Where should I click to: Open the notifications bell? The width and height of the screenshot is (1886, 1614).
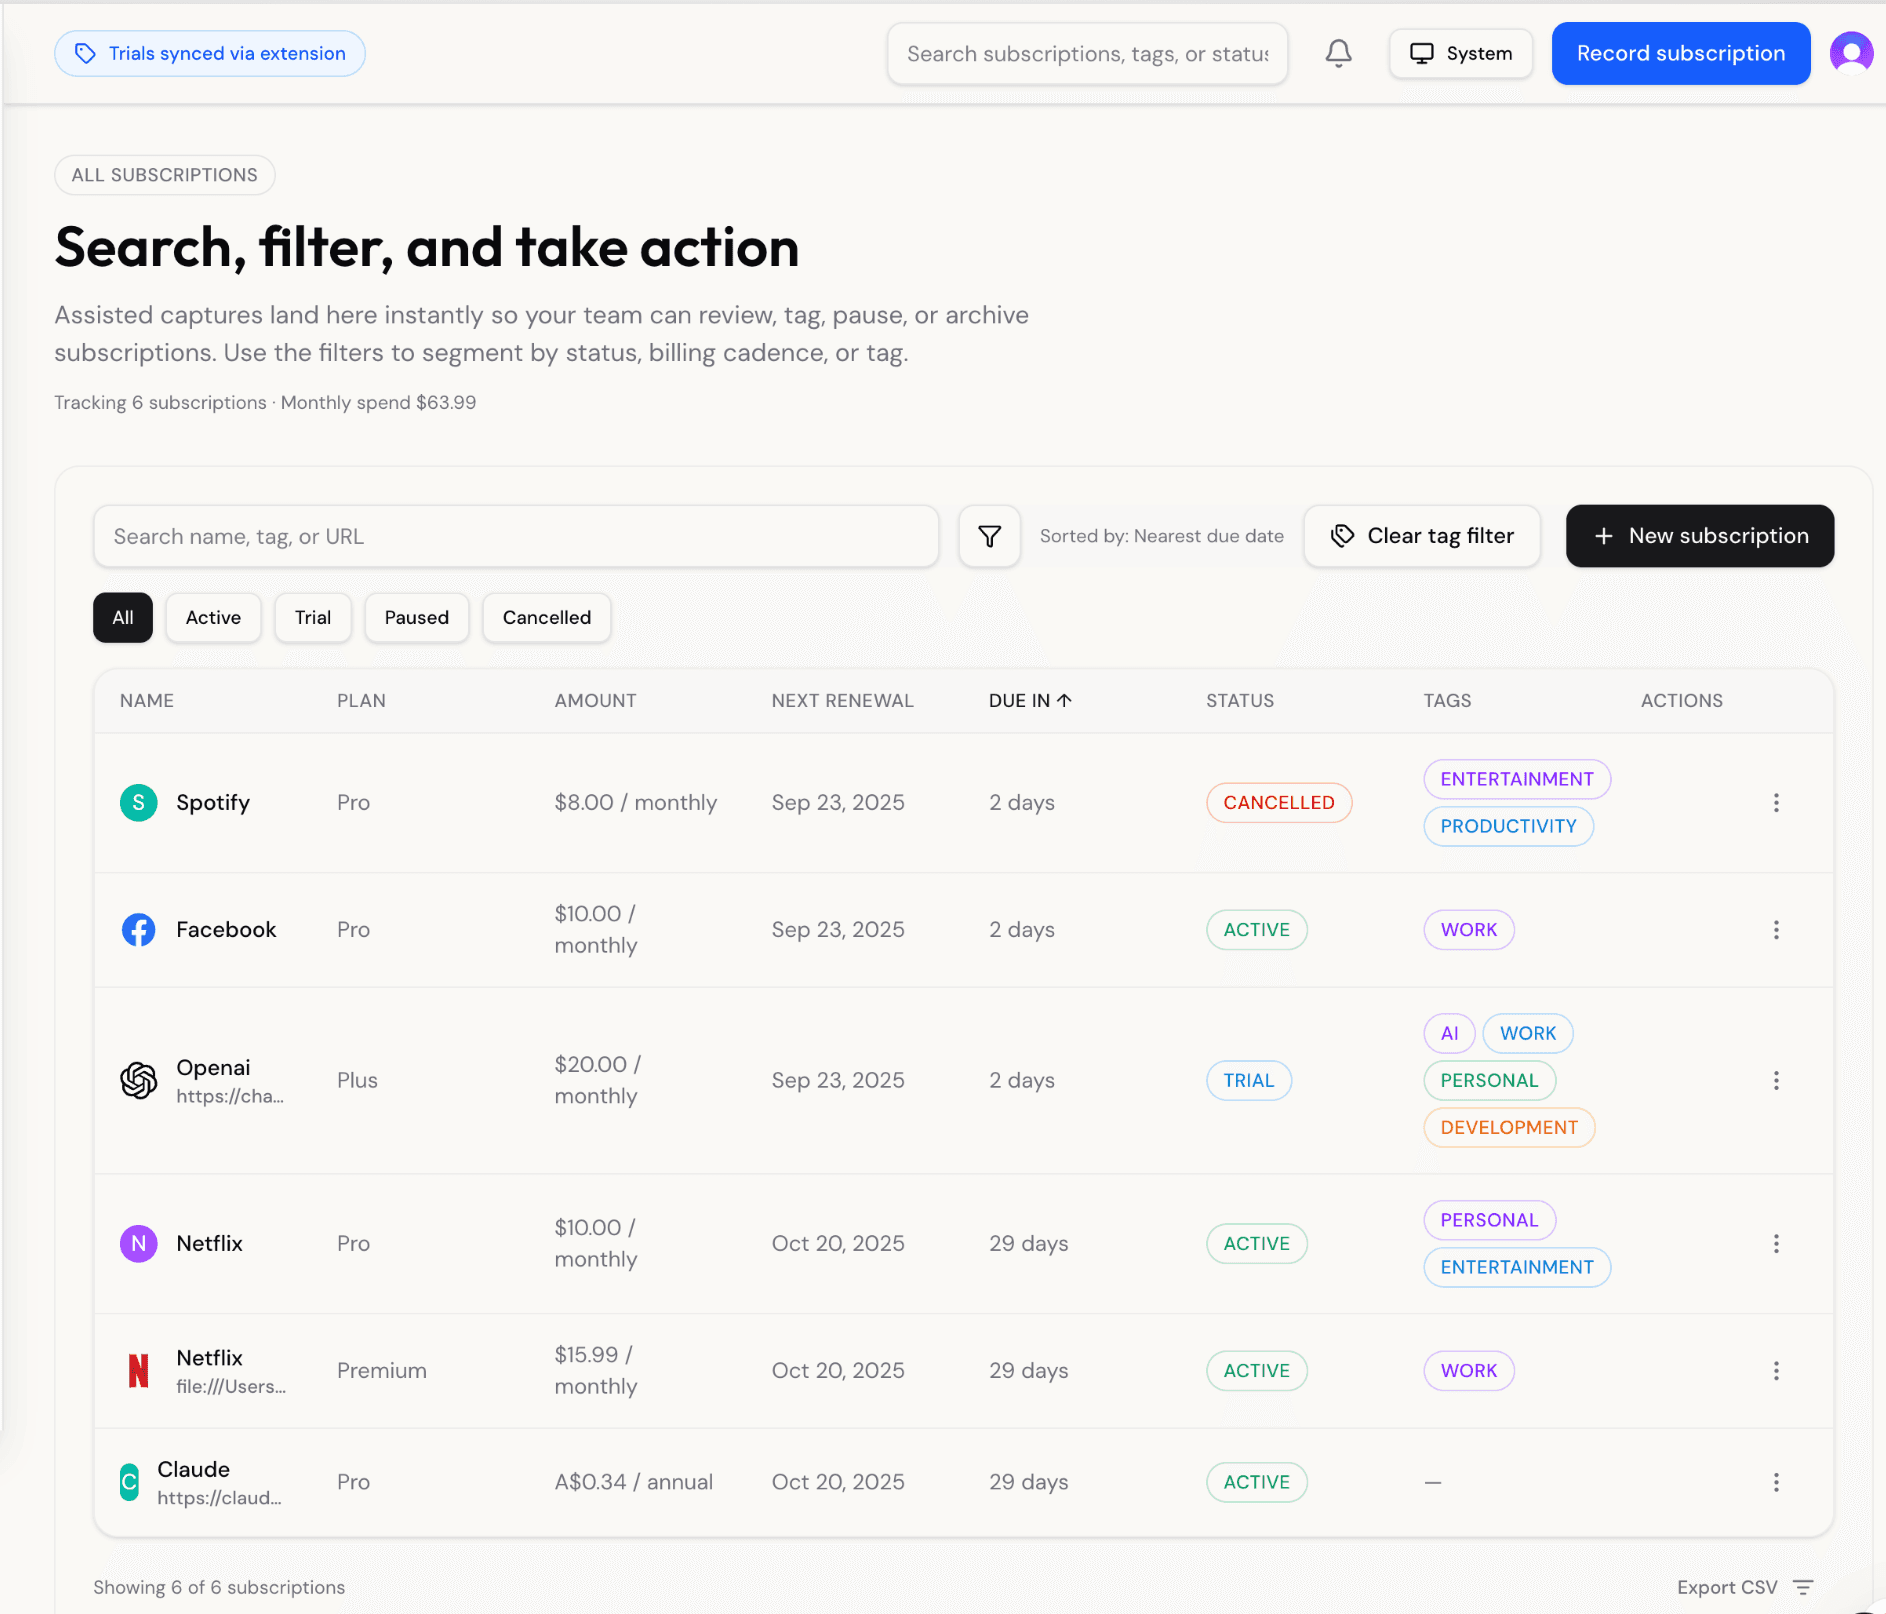click(x=1338, y=53)
